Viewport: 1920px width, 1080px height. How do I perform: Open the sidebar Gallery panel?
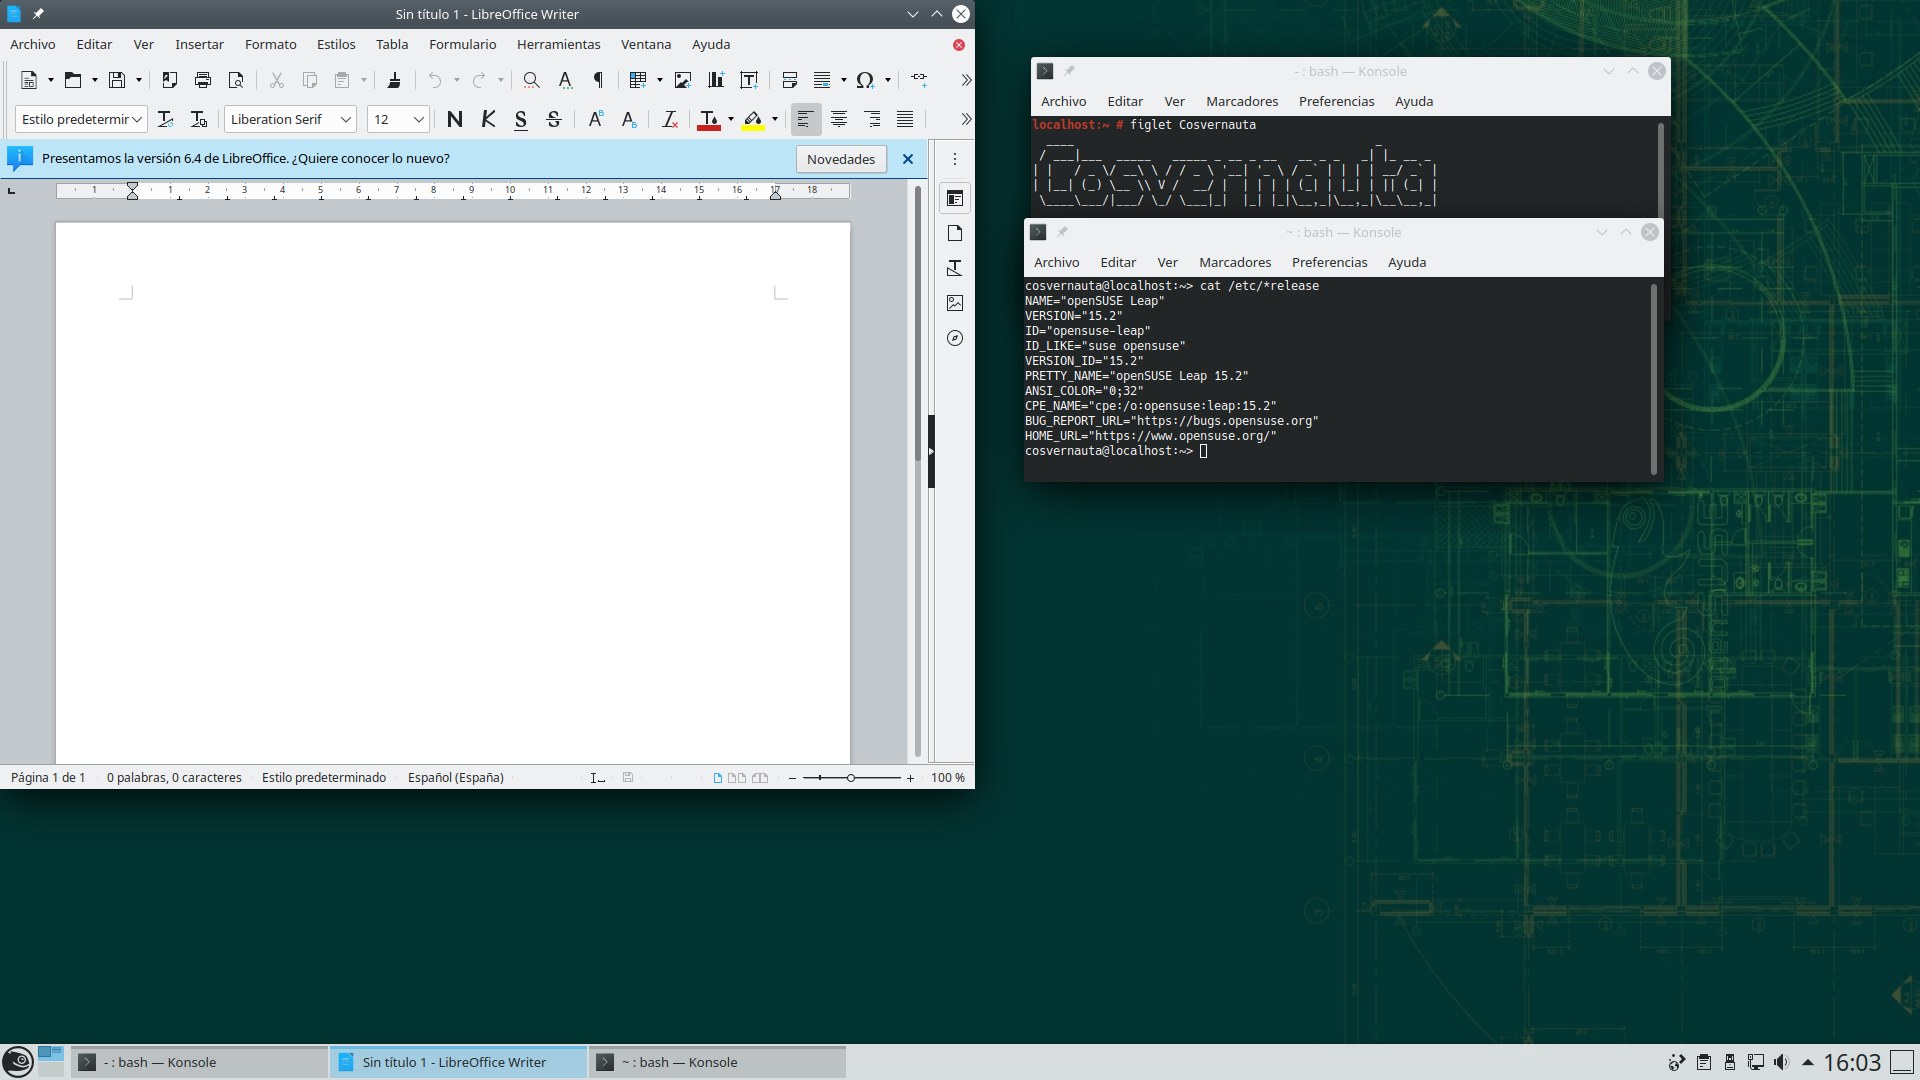(x=955, y=303)
